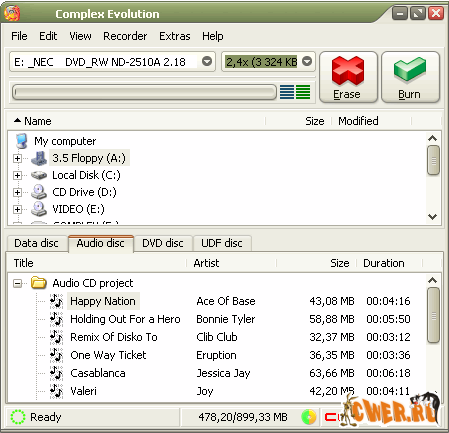Expand the 3.5 Floppy (A:) node

click(x=18, y=158)
